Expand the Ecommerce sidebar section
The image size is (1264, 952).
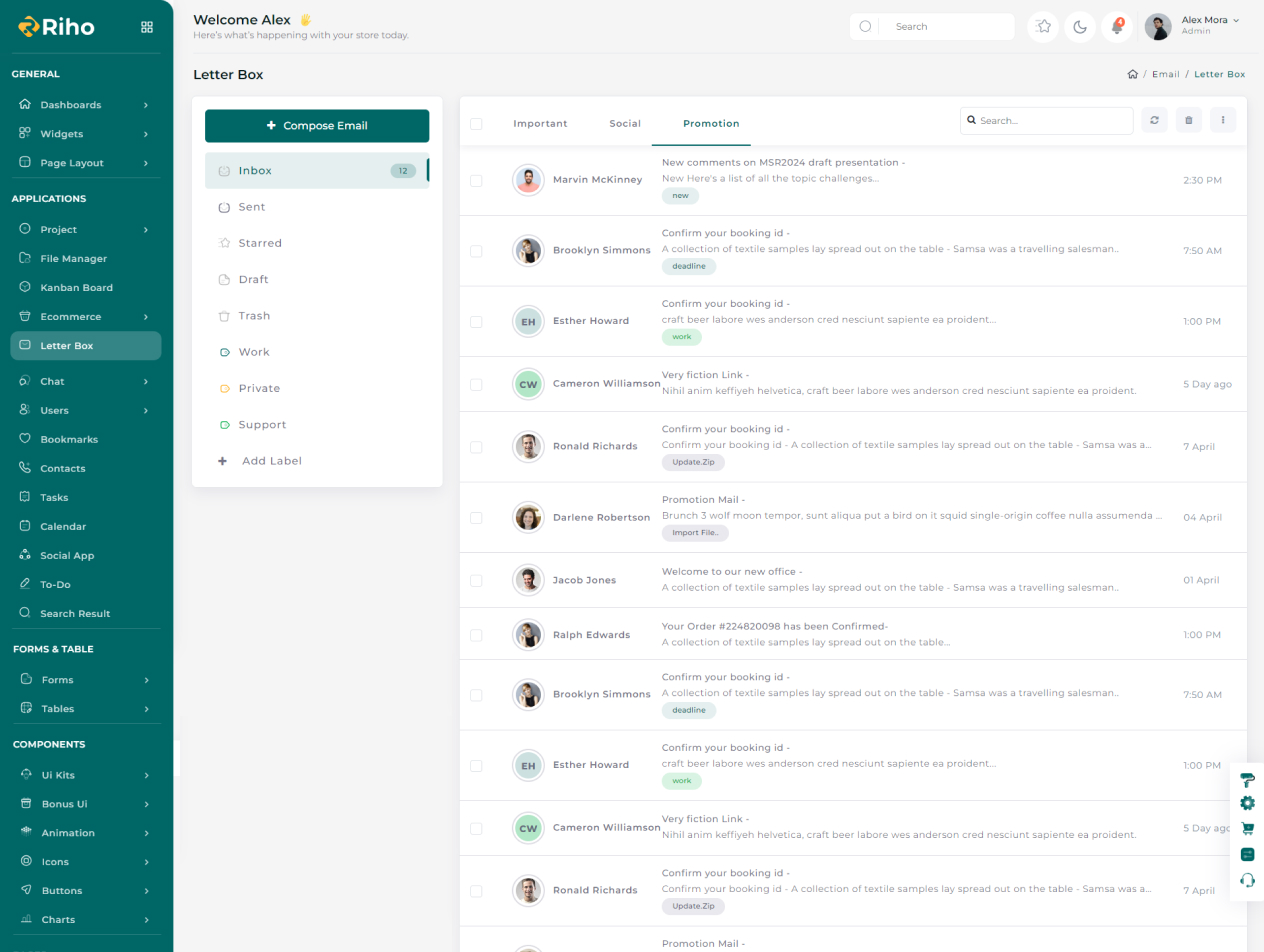pos(85,317)
